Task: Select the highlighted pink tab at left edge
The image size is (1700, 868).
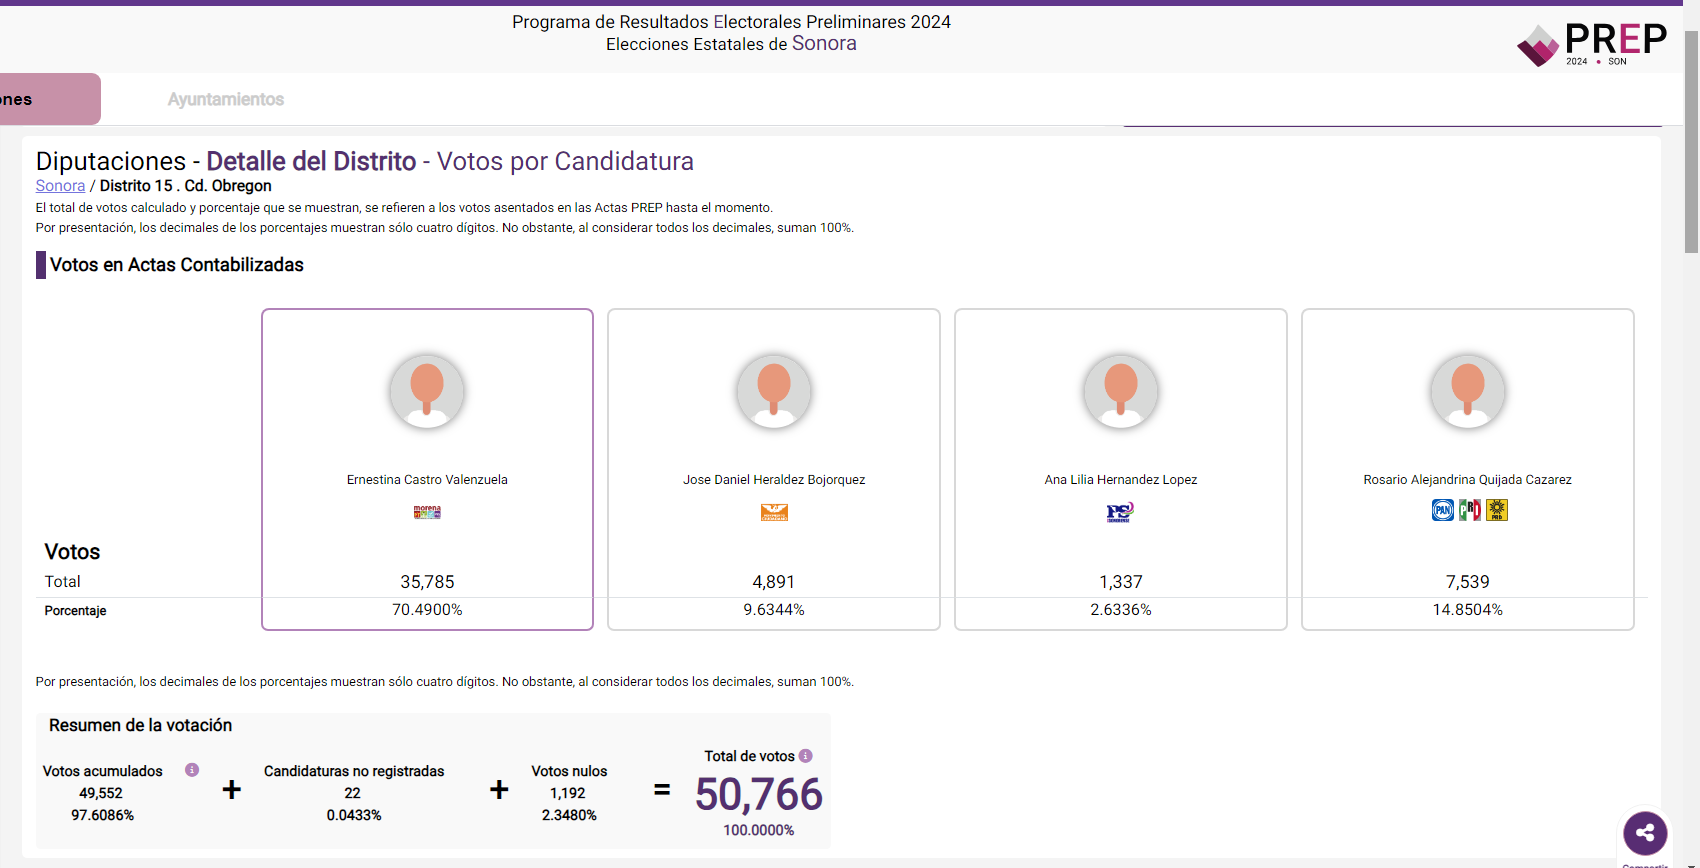Action: (x=48, y=99)
